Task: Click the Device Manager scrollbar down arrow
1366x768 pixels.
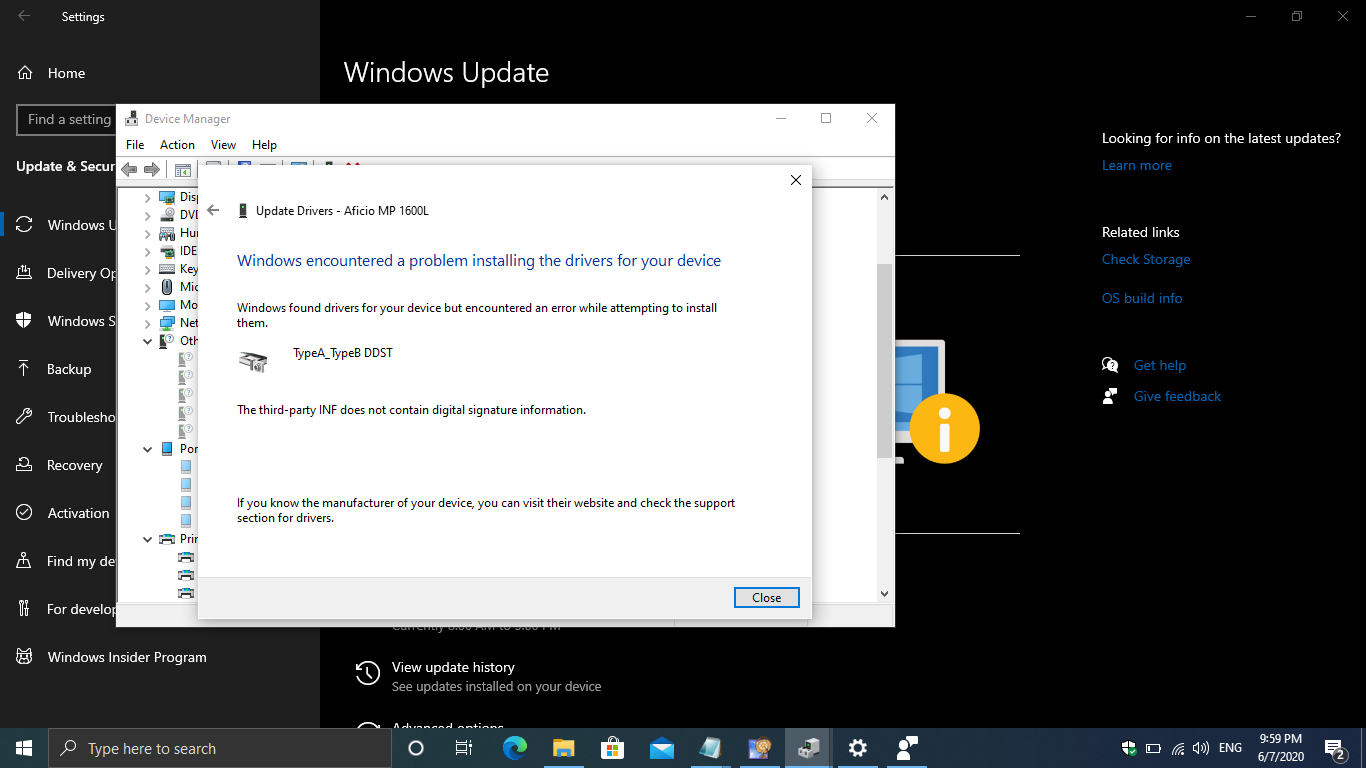Action: [x=884, y=593]
